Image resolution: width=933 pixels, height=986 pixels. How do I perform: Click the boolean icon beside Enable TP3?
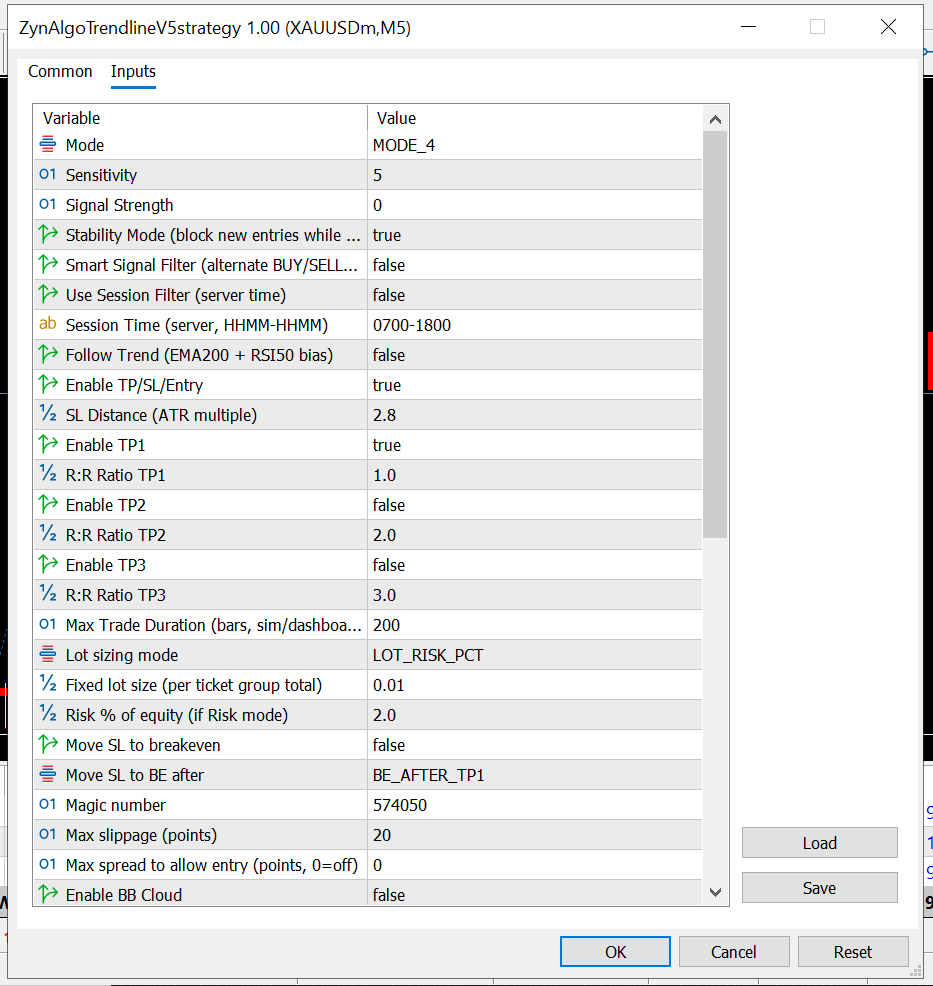(48, 564)
